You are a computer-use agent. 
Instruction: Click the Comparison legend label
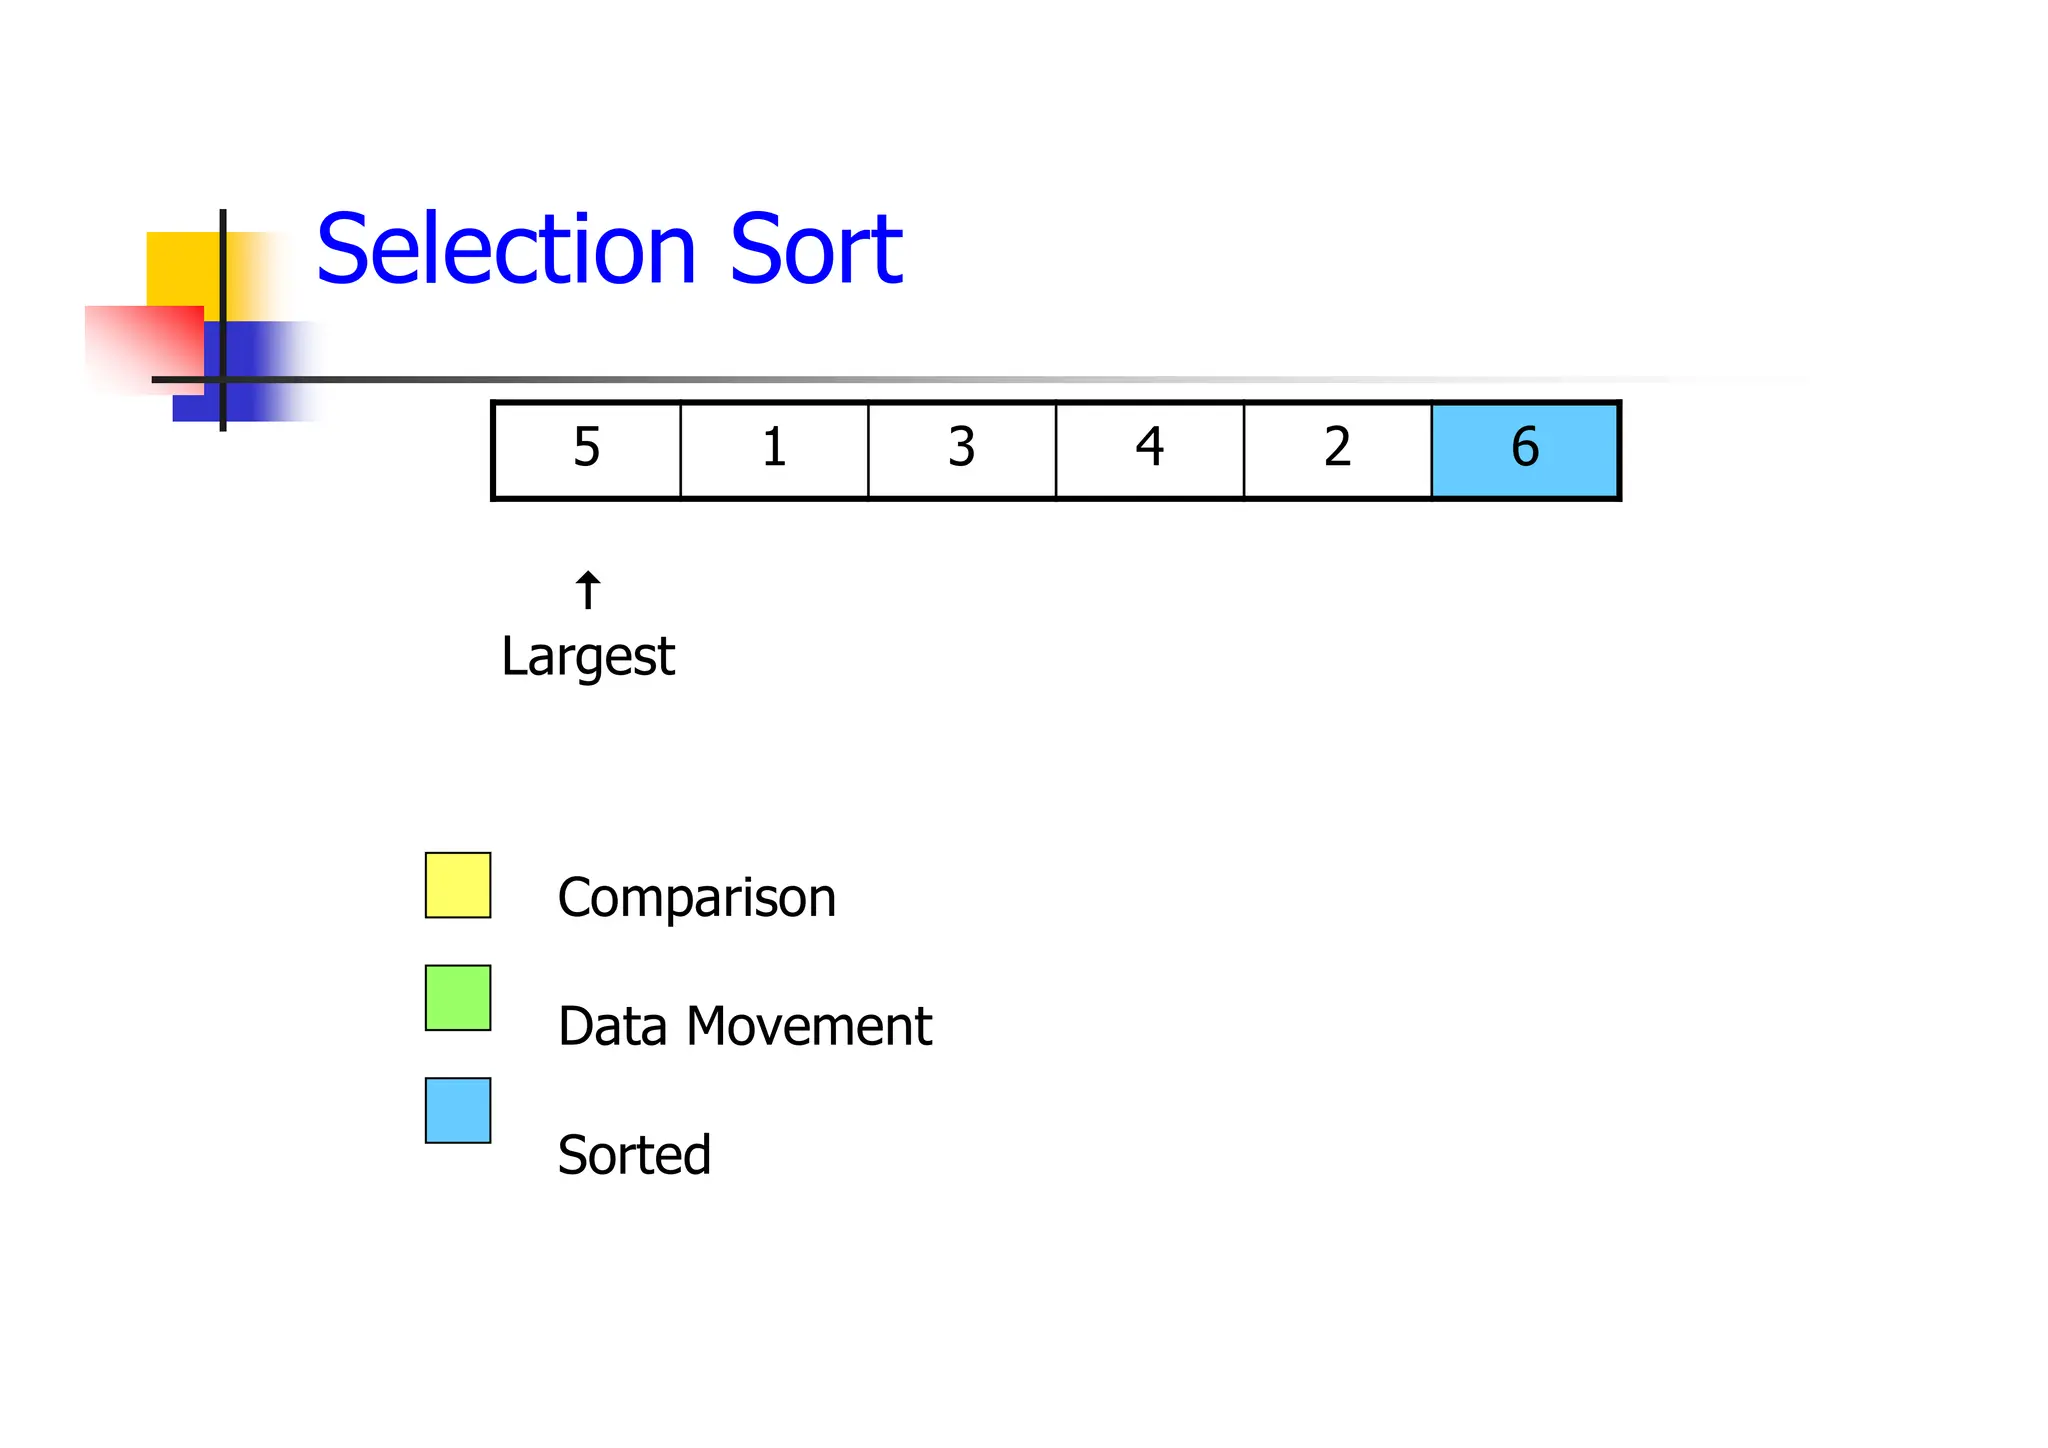tap(696, 897)
